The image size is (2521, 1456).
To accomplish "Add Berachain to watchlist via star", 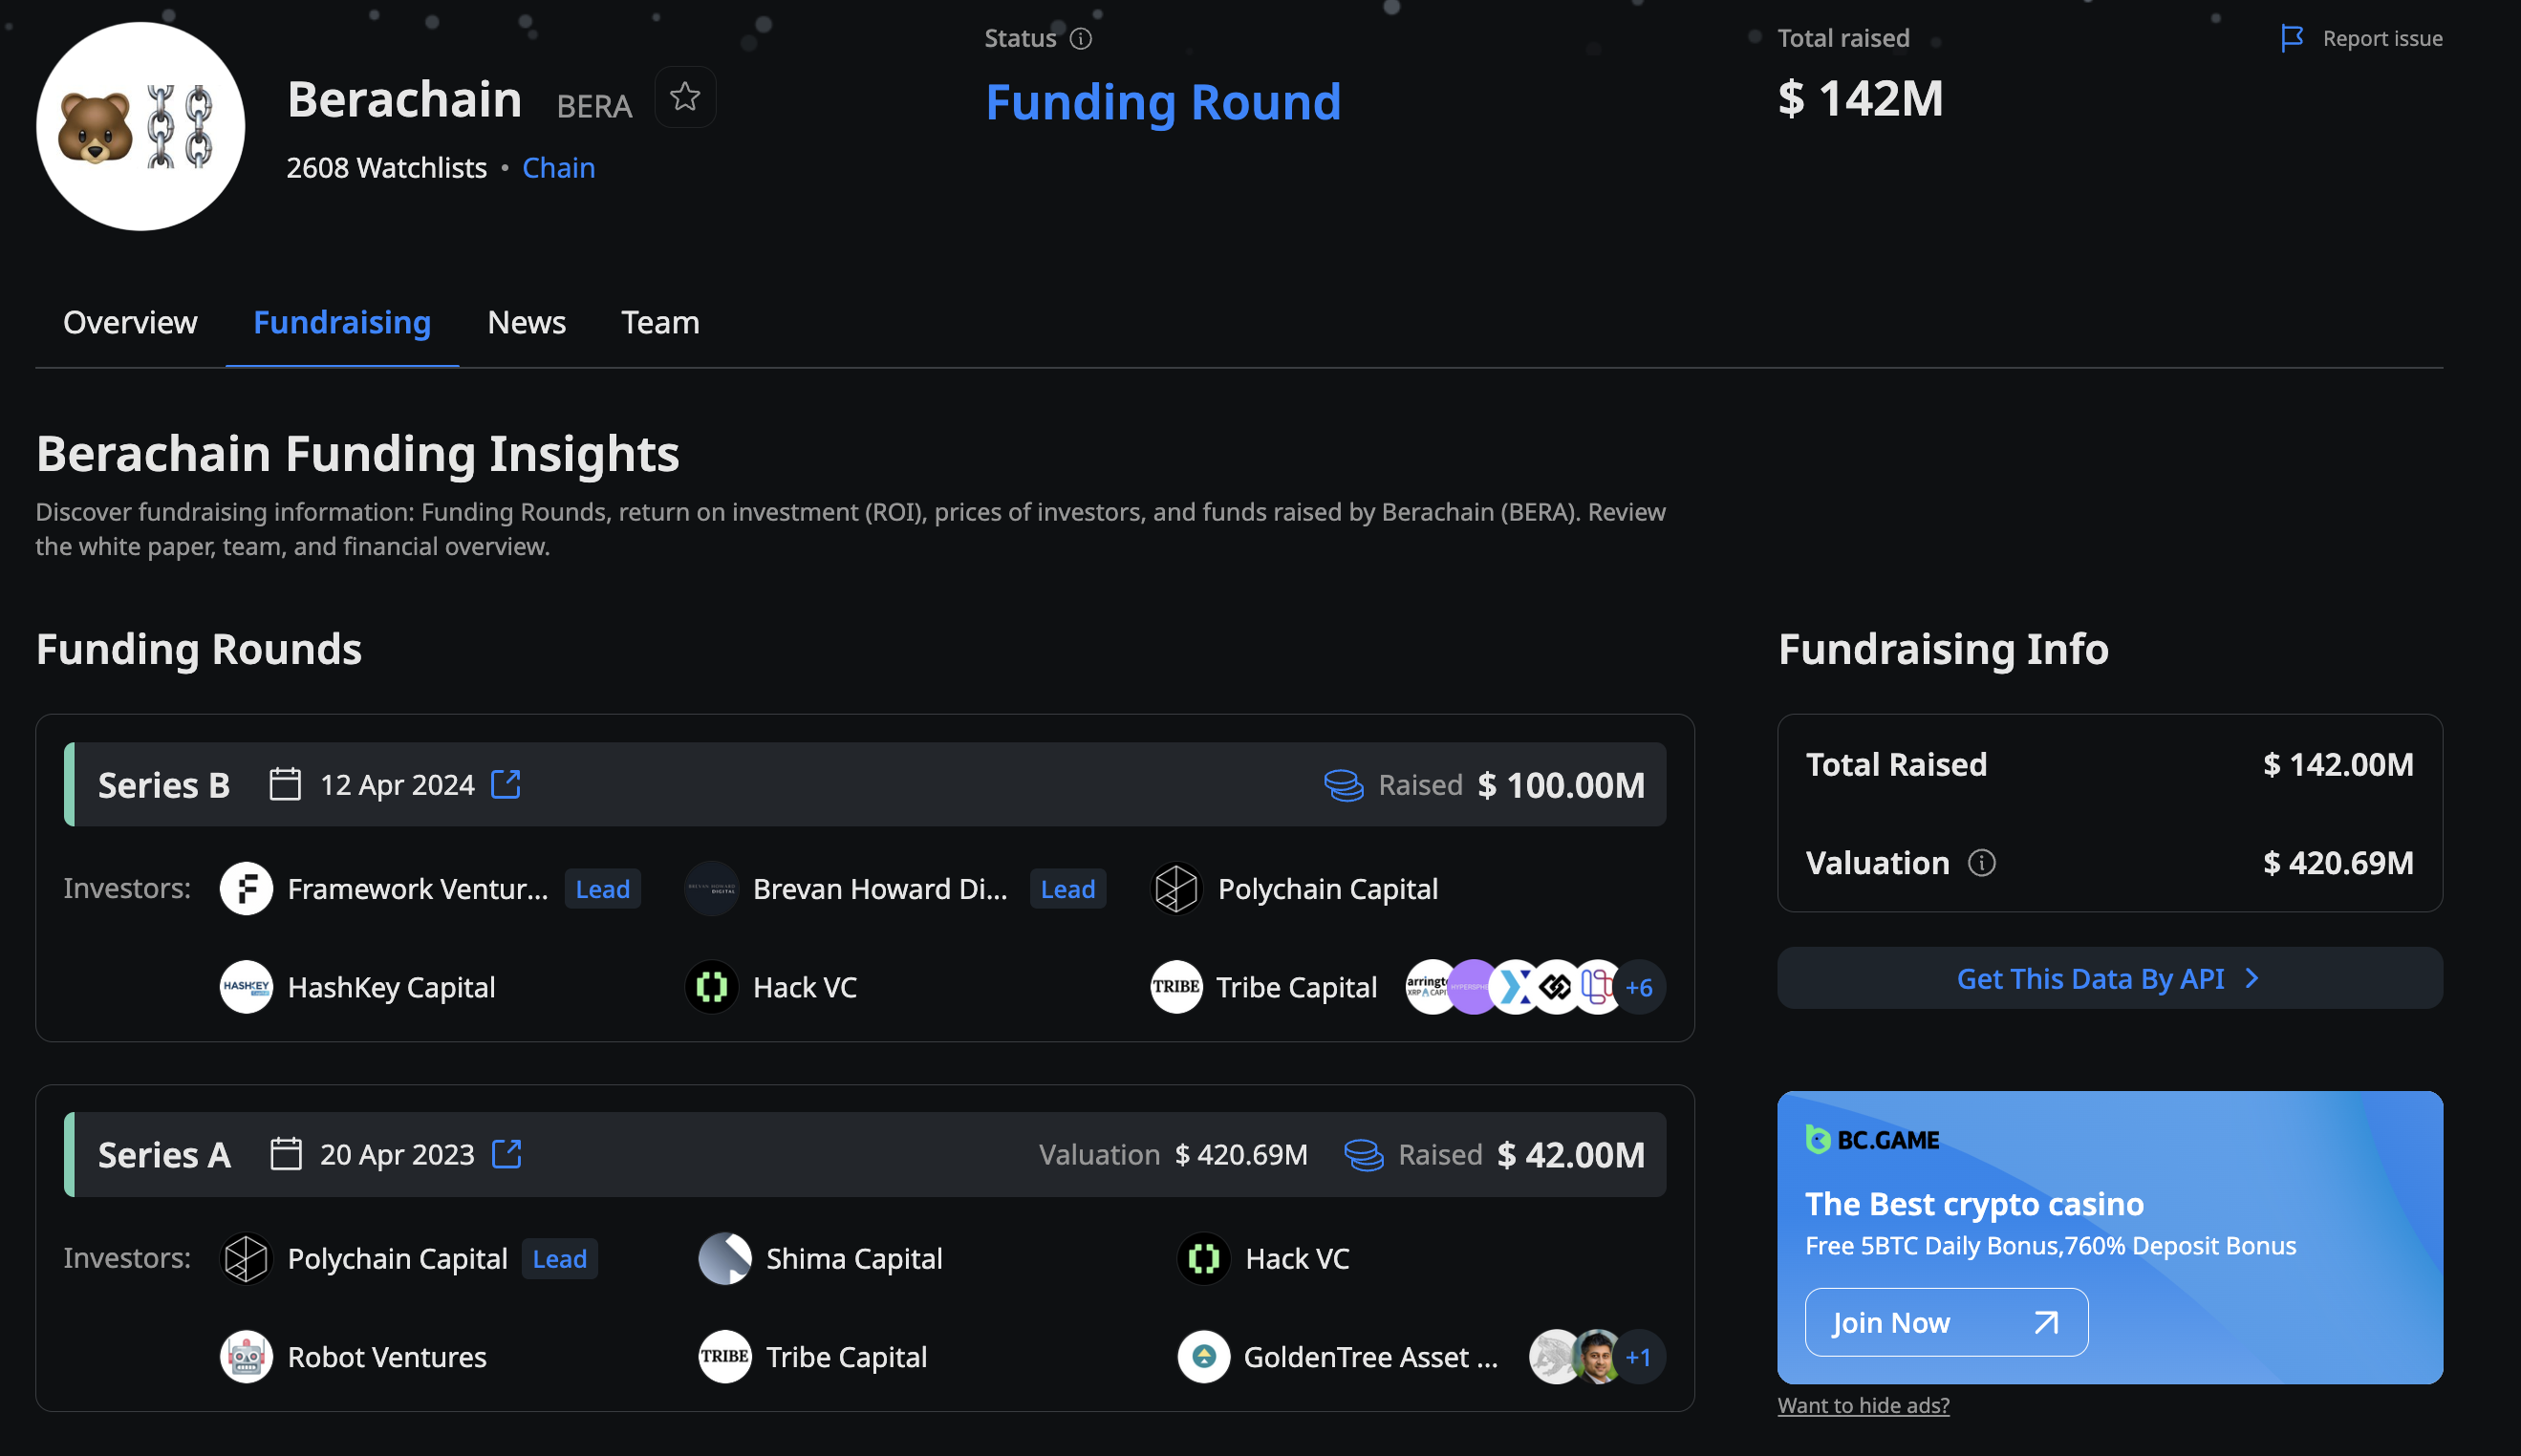I will click(685, 97).
